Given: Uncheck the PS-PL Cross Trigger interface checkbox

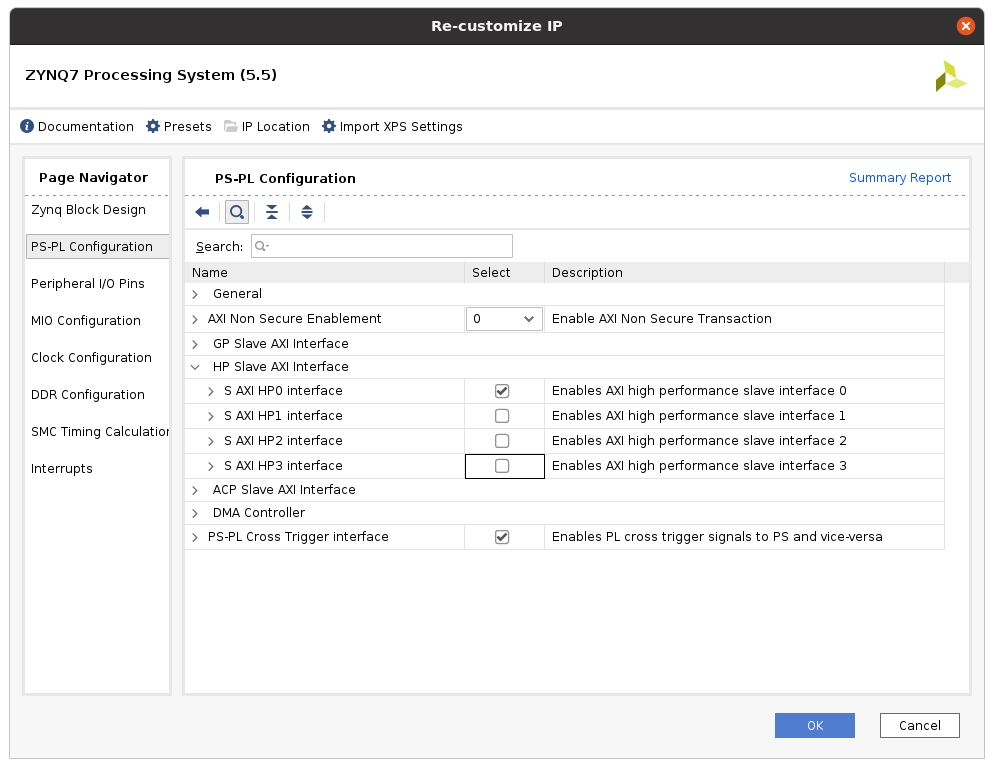Looking at the screenshot, I should [x=502, y=537].
